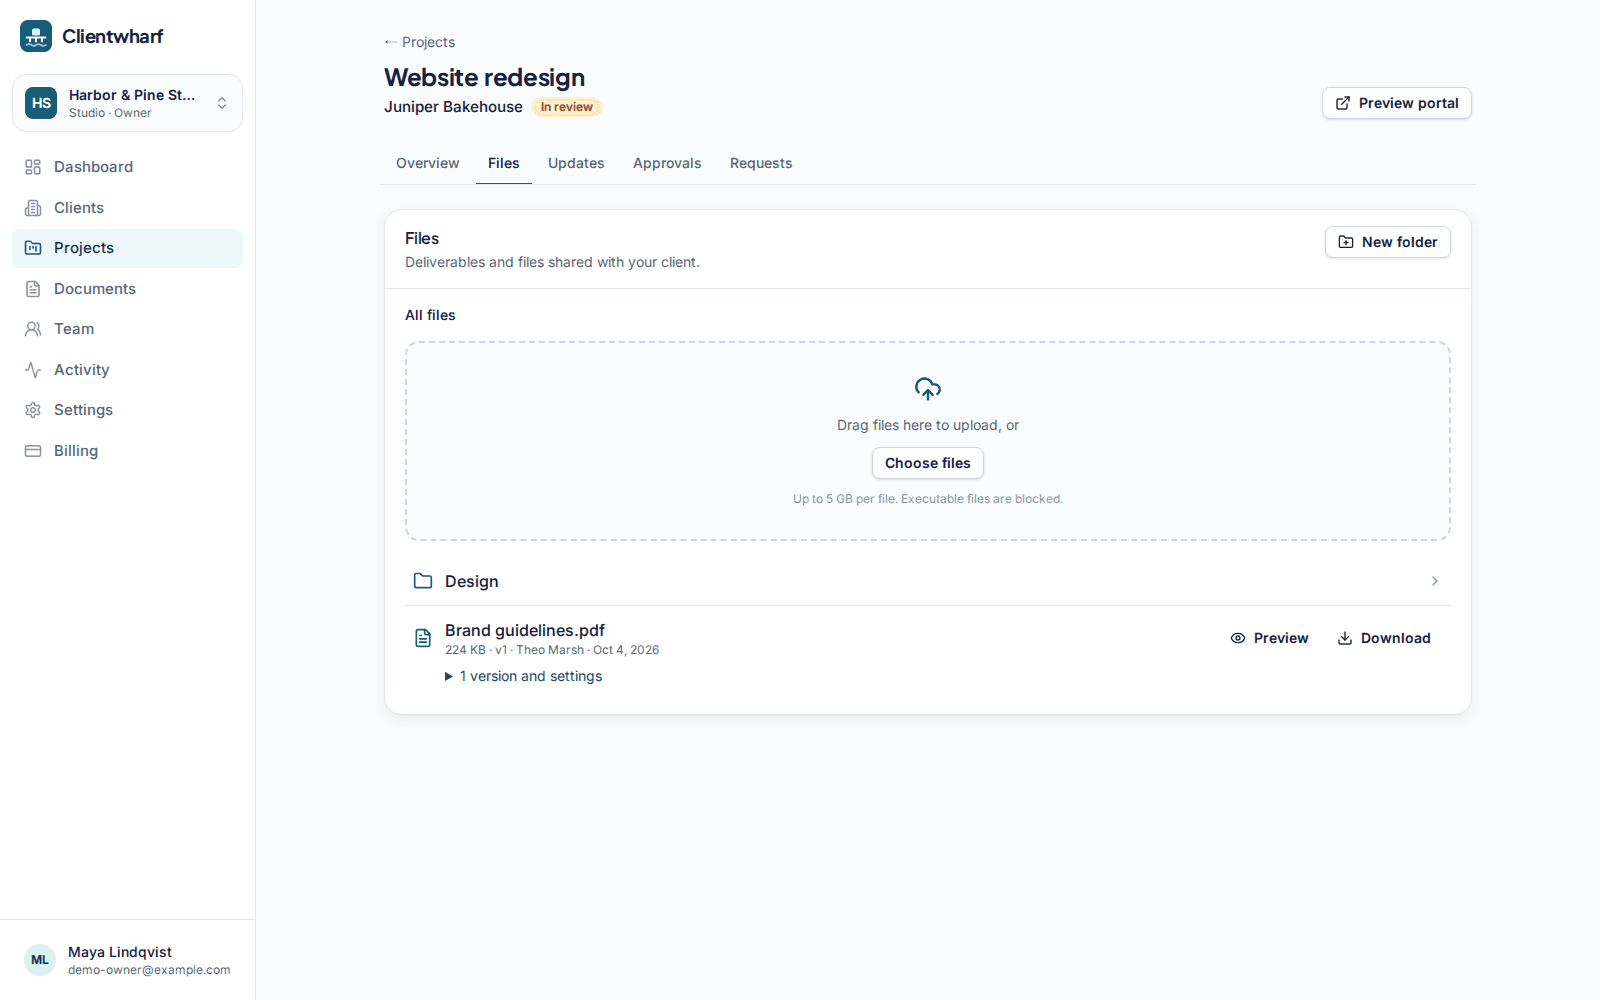
Task: Click the Clientwharf logo icon
Action: (36, 36)
